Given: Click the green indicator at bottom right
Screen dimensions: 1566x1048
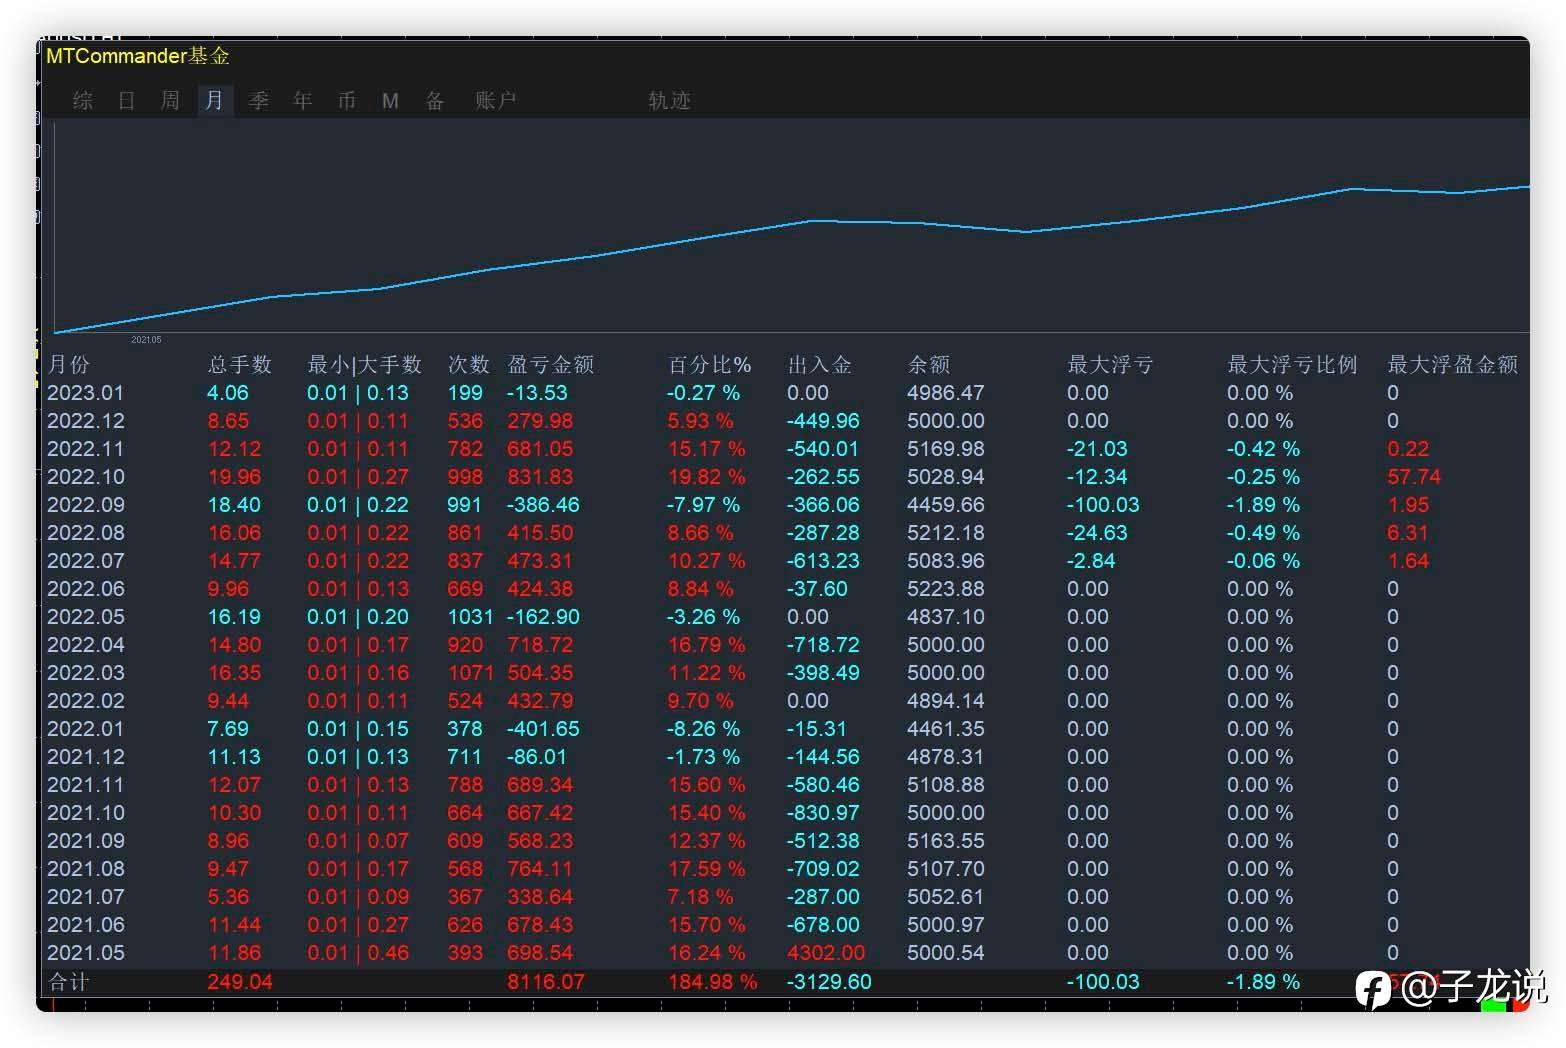Looking at the screenshot, I should click(1493, 1004).
